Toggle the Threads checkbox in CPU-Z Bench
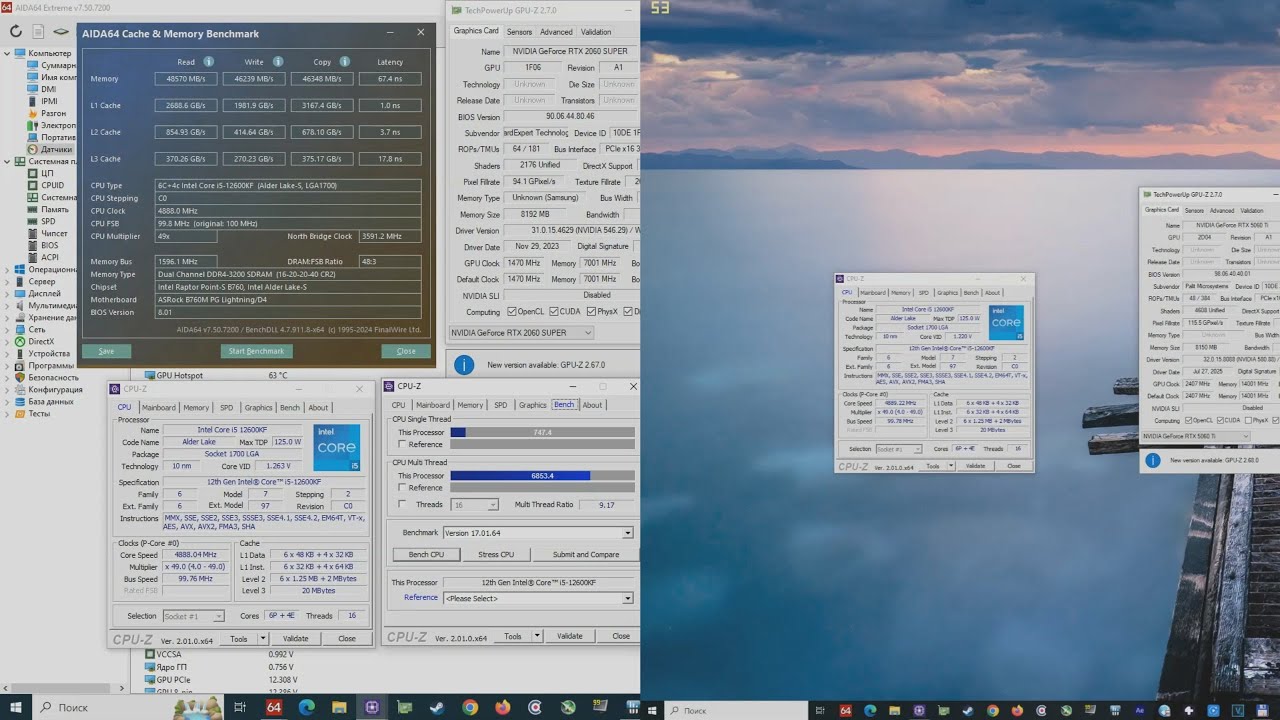1280x720 pixels. tap(402, 504)
